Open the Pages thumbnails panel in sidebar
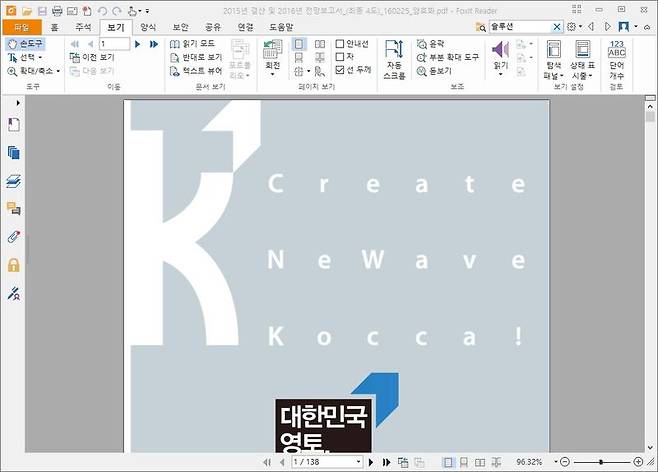Image resolution: width=658 pixels, height=472 pixels. 13,153
